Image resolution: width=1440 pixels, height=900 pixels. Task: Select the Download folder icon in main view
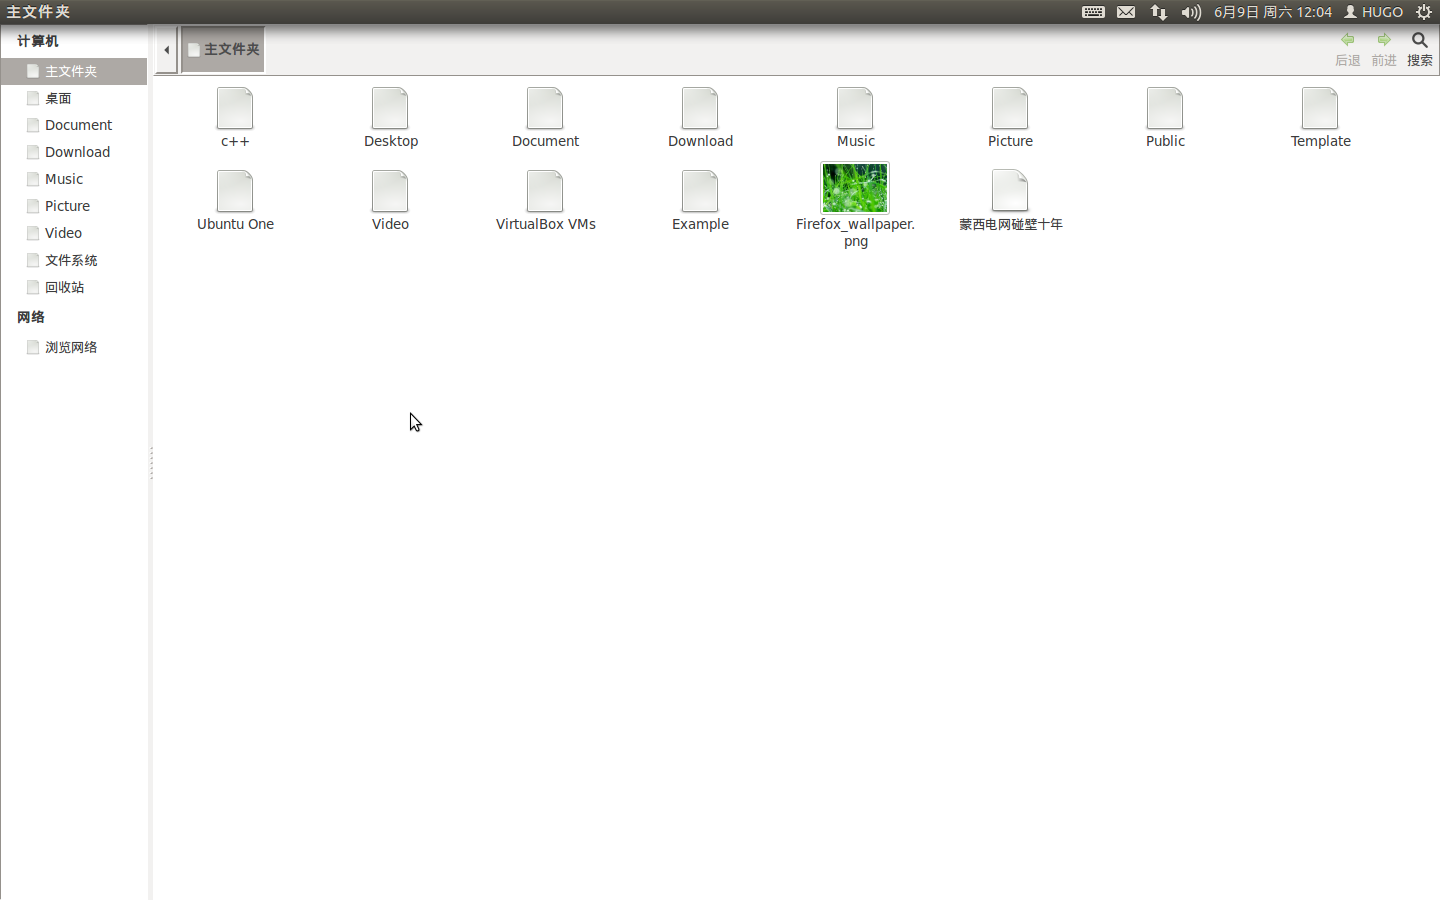coord(700,108)
